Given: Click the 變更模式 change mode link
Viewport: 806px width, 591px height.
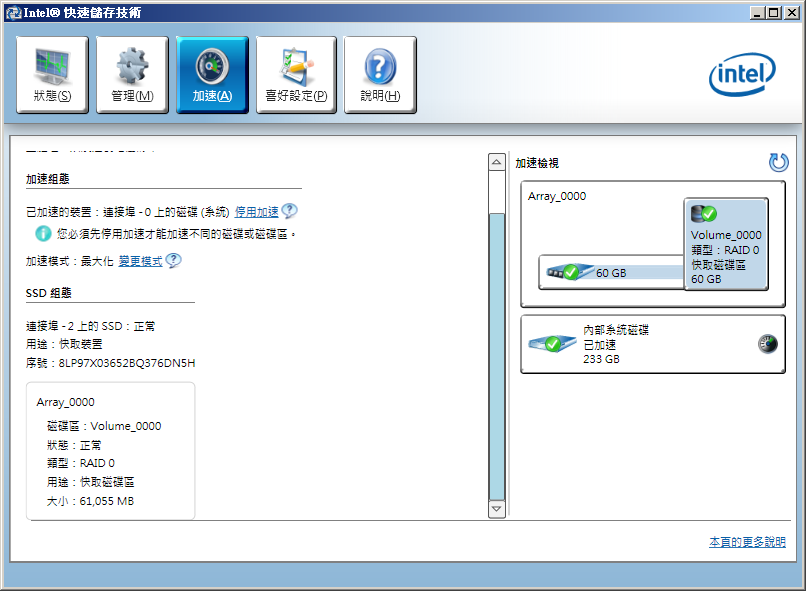Looking at the screenshot, I should (x=140, y=261).
